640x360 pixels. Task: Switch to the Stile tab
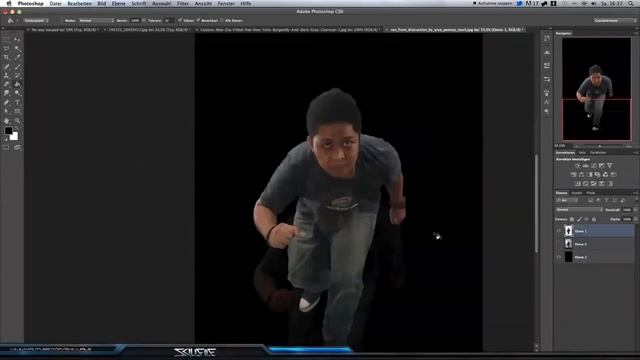click(x=582, y=153)
